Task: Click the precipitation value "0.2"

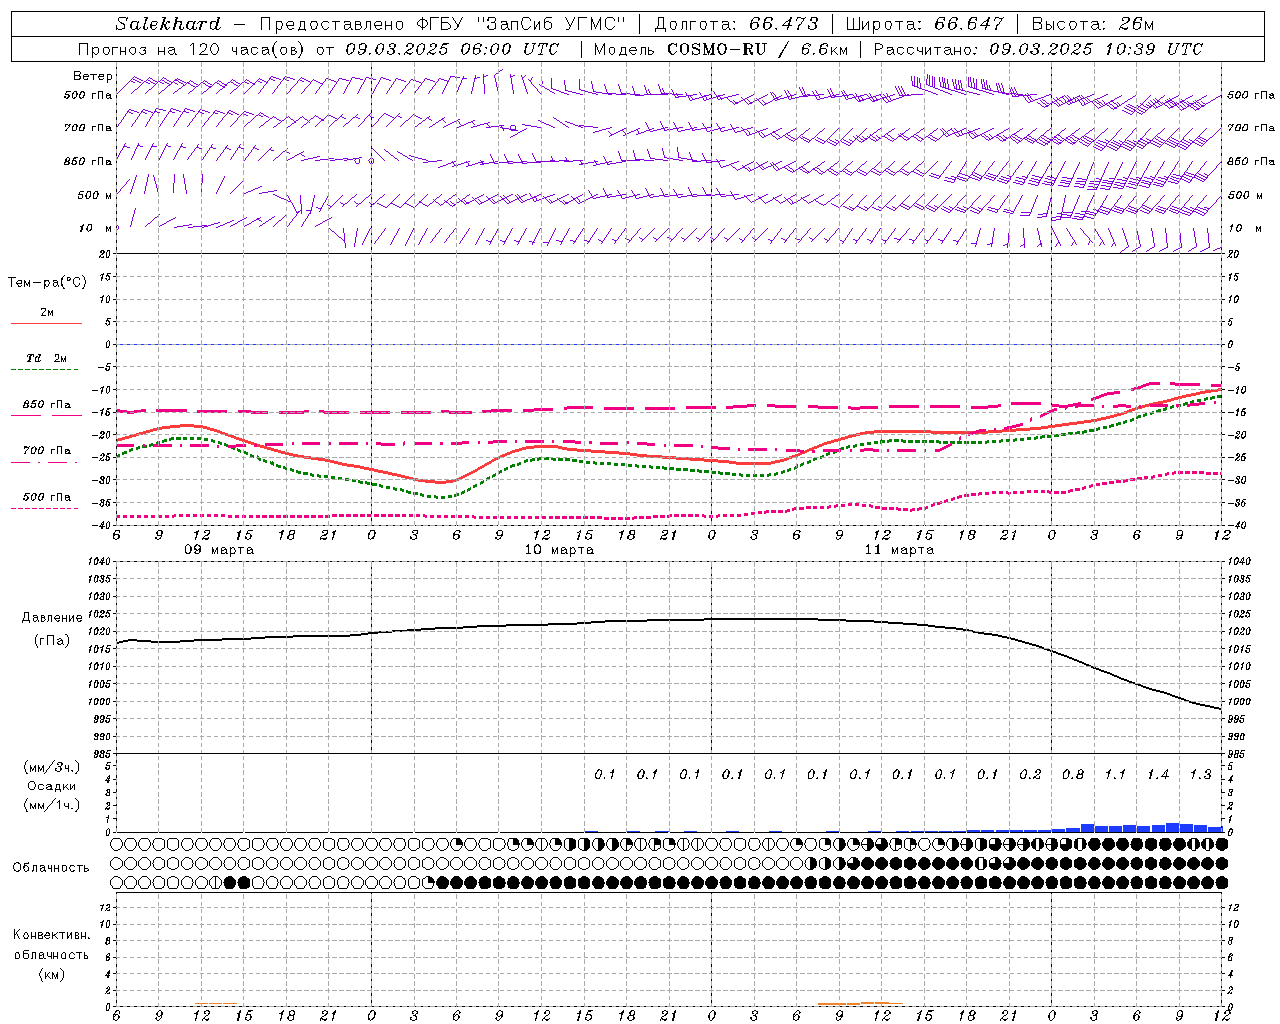Action: point(1030,774)
